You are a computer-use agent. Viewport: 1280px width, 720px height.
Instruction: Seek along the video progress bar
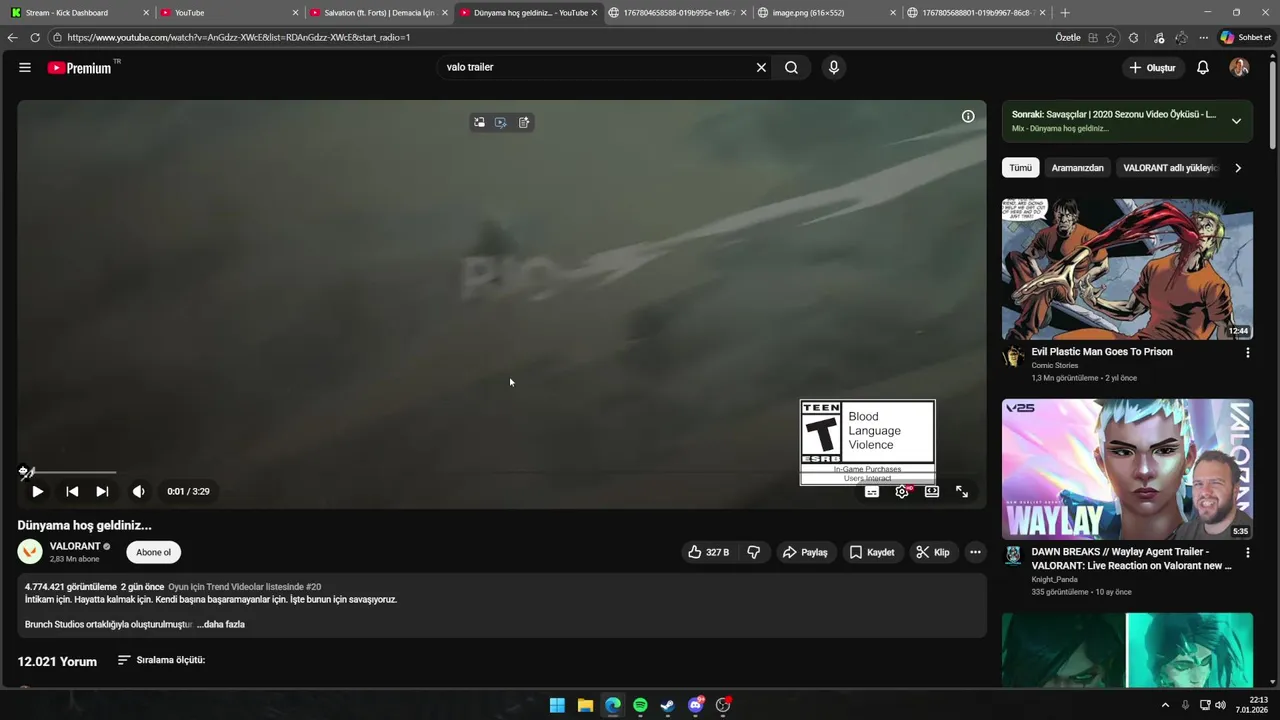pyautogui.click(x=500, y=472)
